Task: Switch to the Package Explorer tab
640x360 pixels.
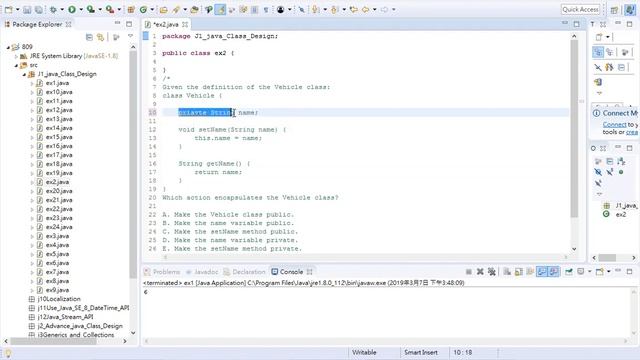Action: (37, 24)
